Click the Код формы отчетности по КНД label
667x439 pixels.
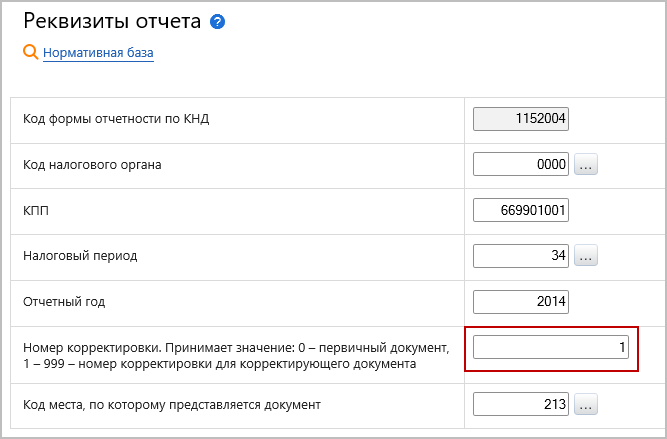point(116,119)
